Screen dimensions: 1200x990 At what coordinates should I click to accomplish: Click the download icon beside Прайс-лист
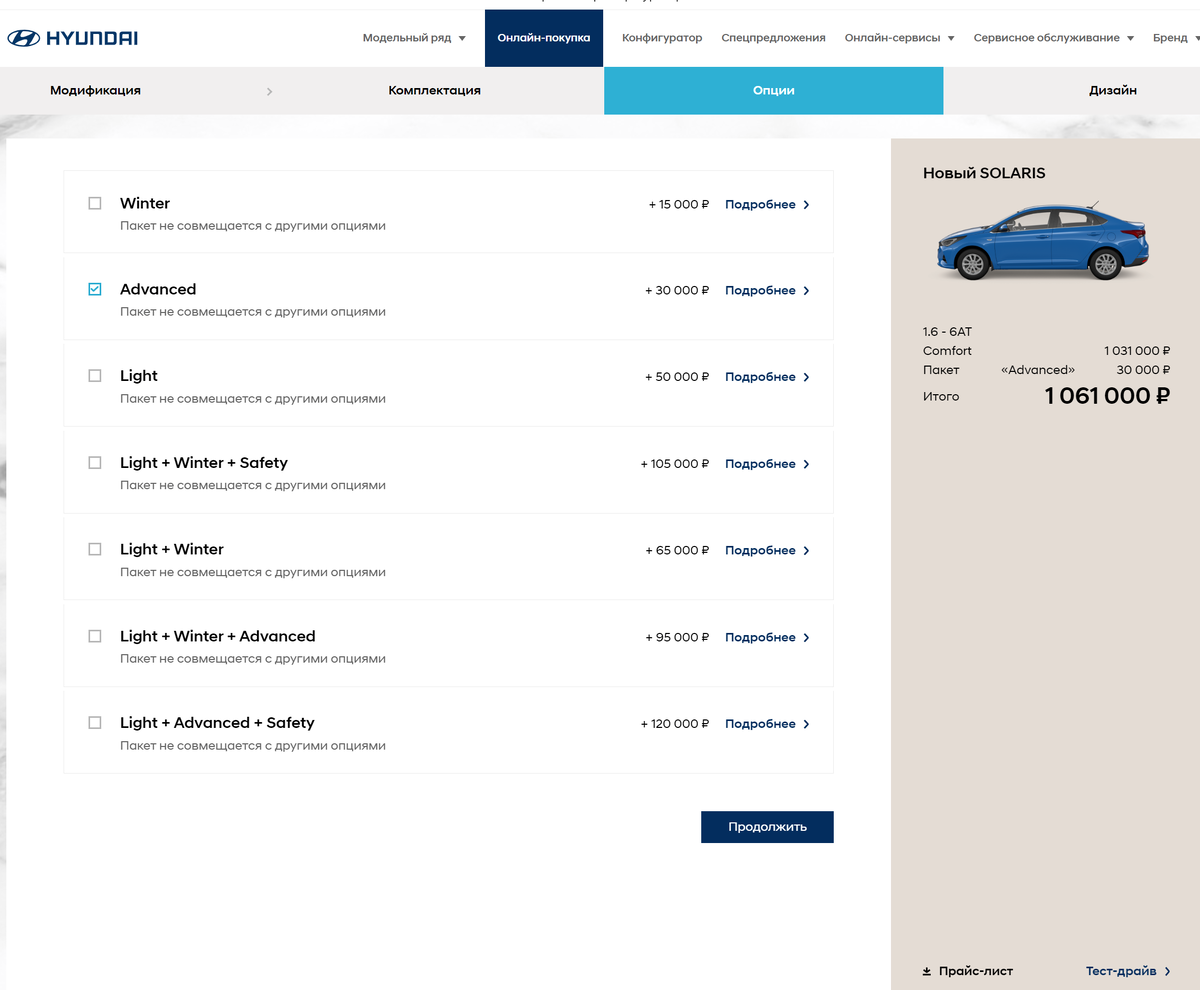point(927,971)
